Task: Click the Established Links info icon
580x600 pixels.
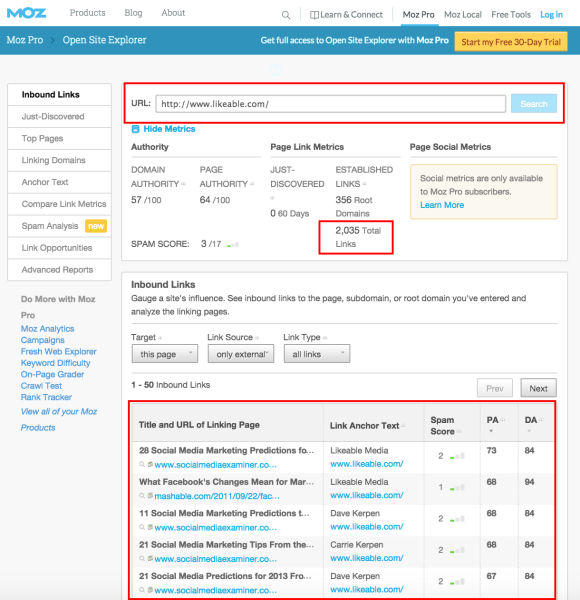Action: (x=365, y=184)
